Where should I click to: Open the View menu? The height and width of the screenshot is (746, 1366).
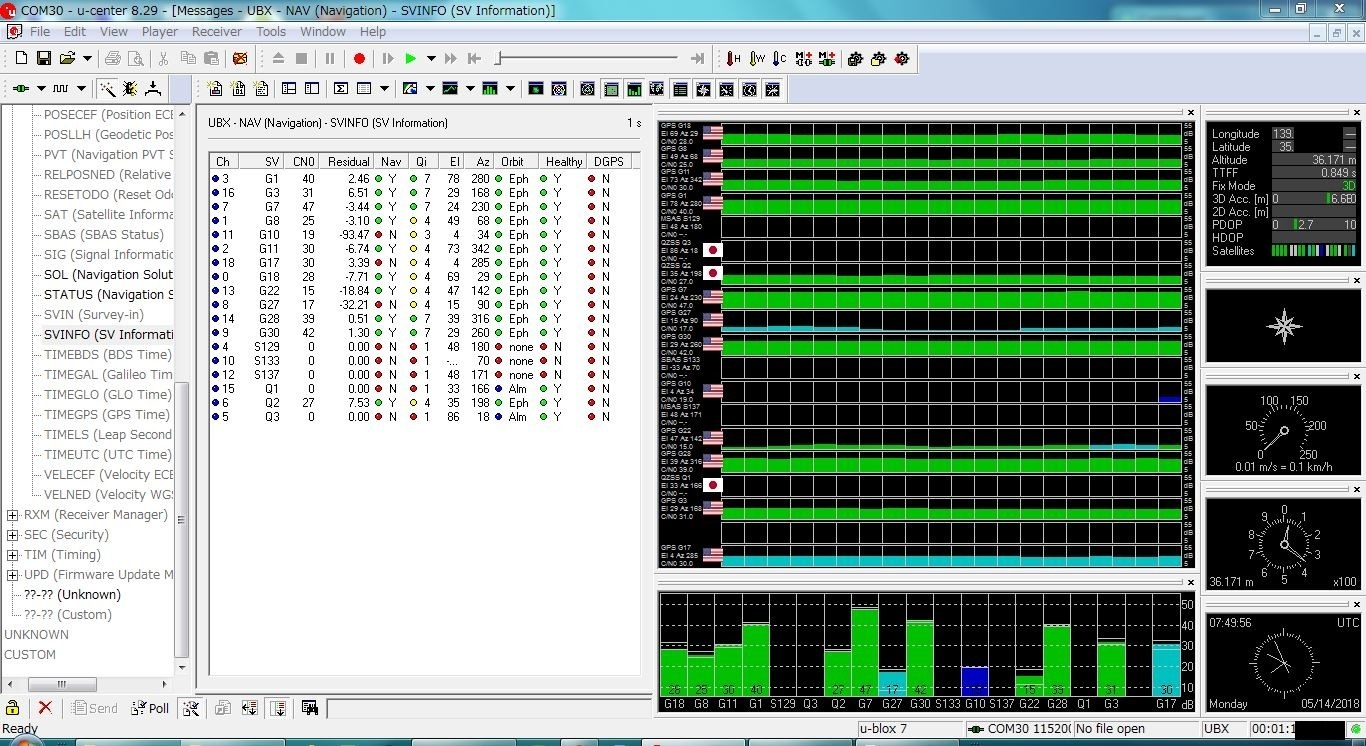pos(114,31)
